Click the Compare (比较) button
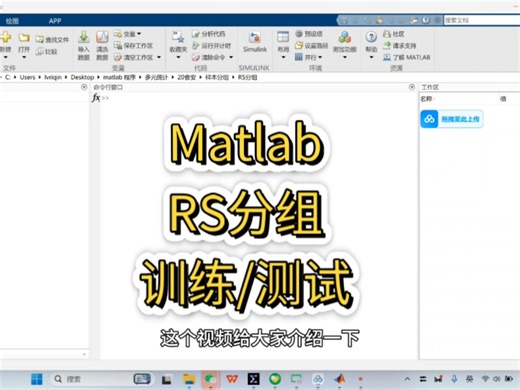This screenshot has height=390, width=520. tap(47, 51)
